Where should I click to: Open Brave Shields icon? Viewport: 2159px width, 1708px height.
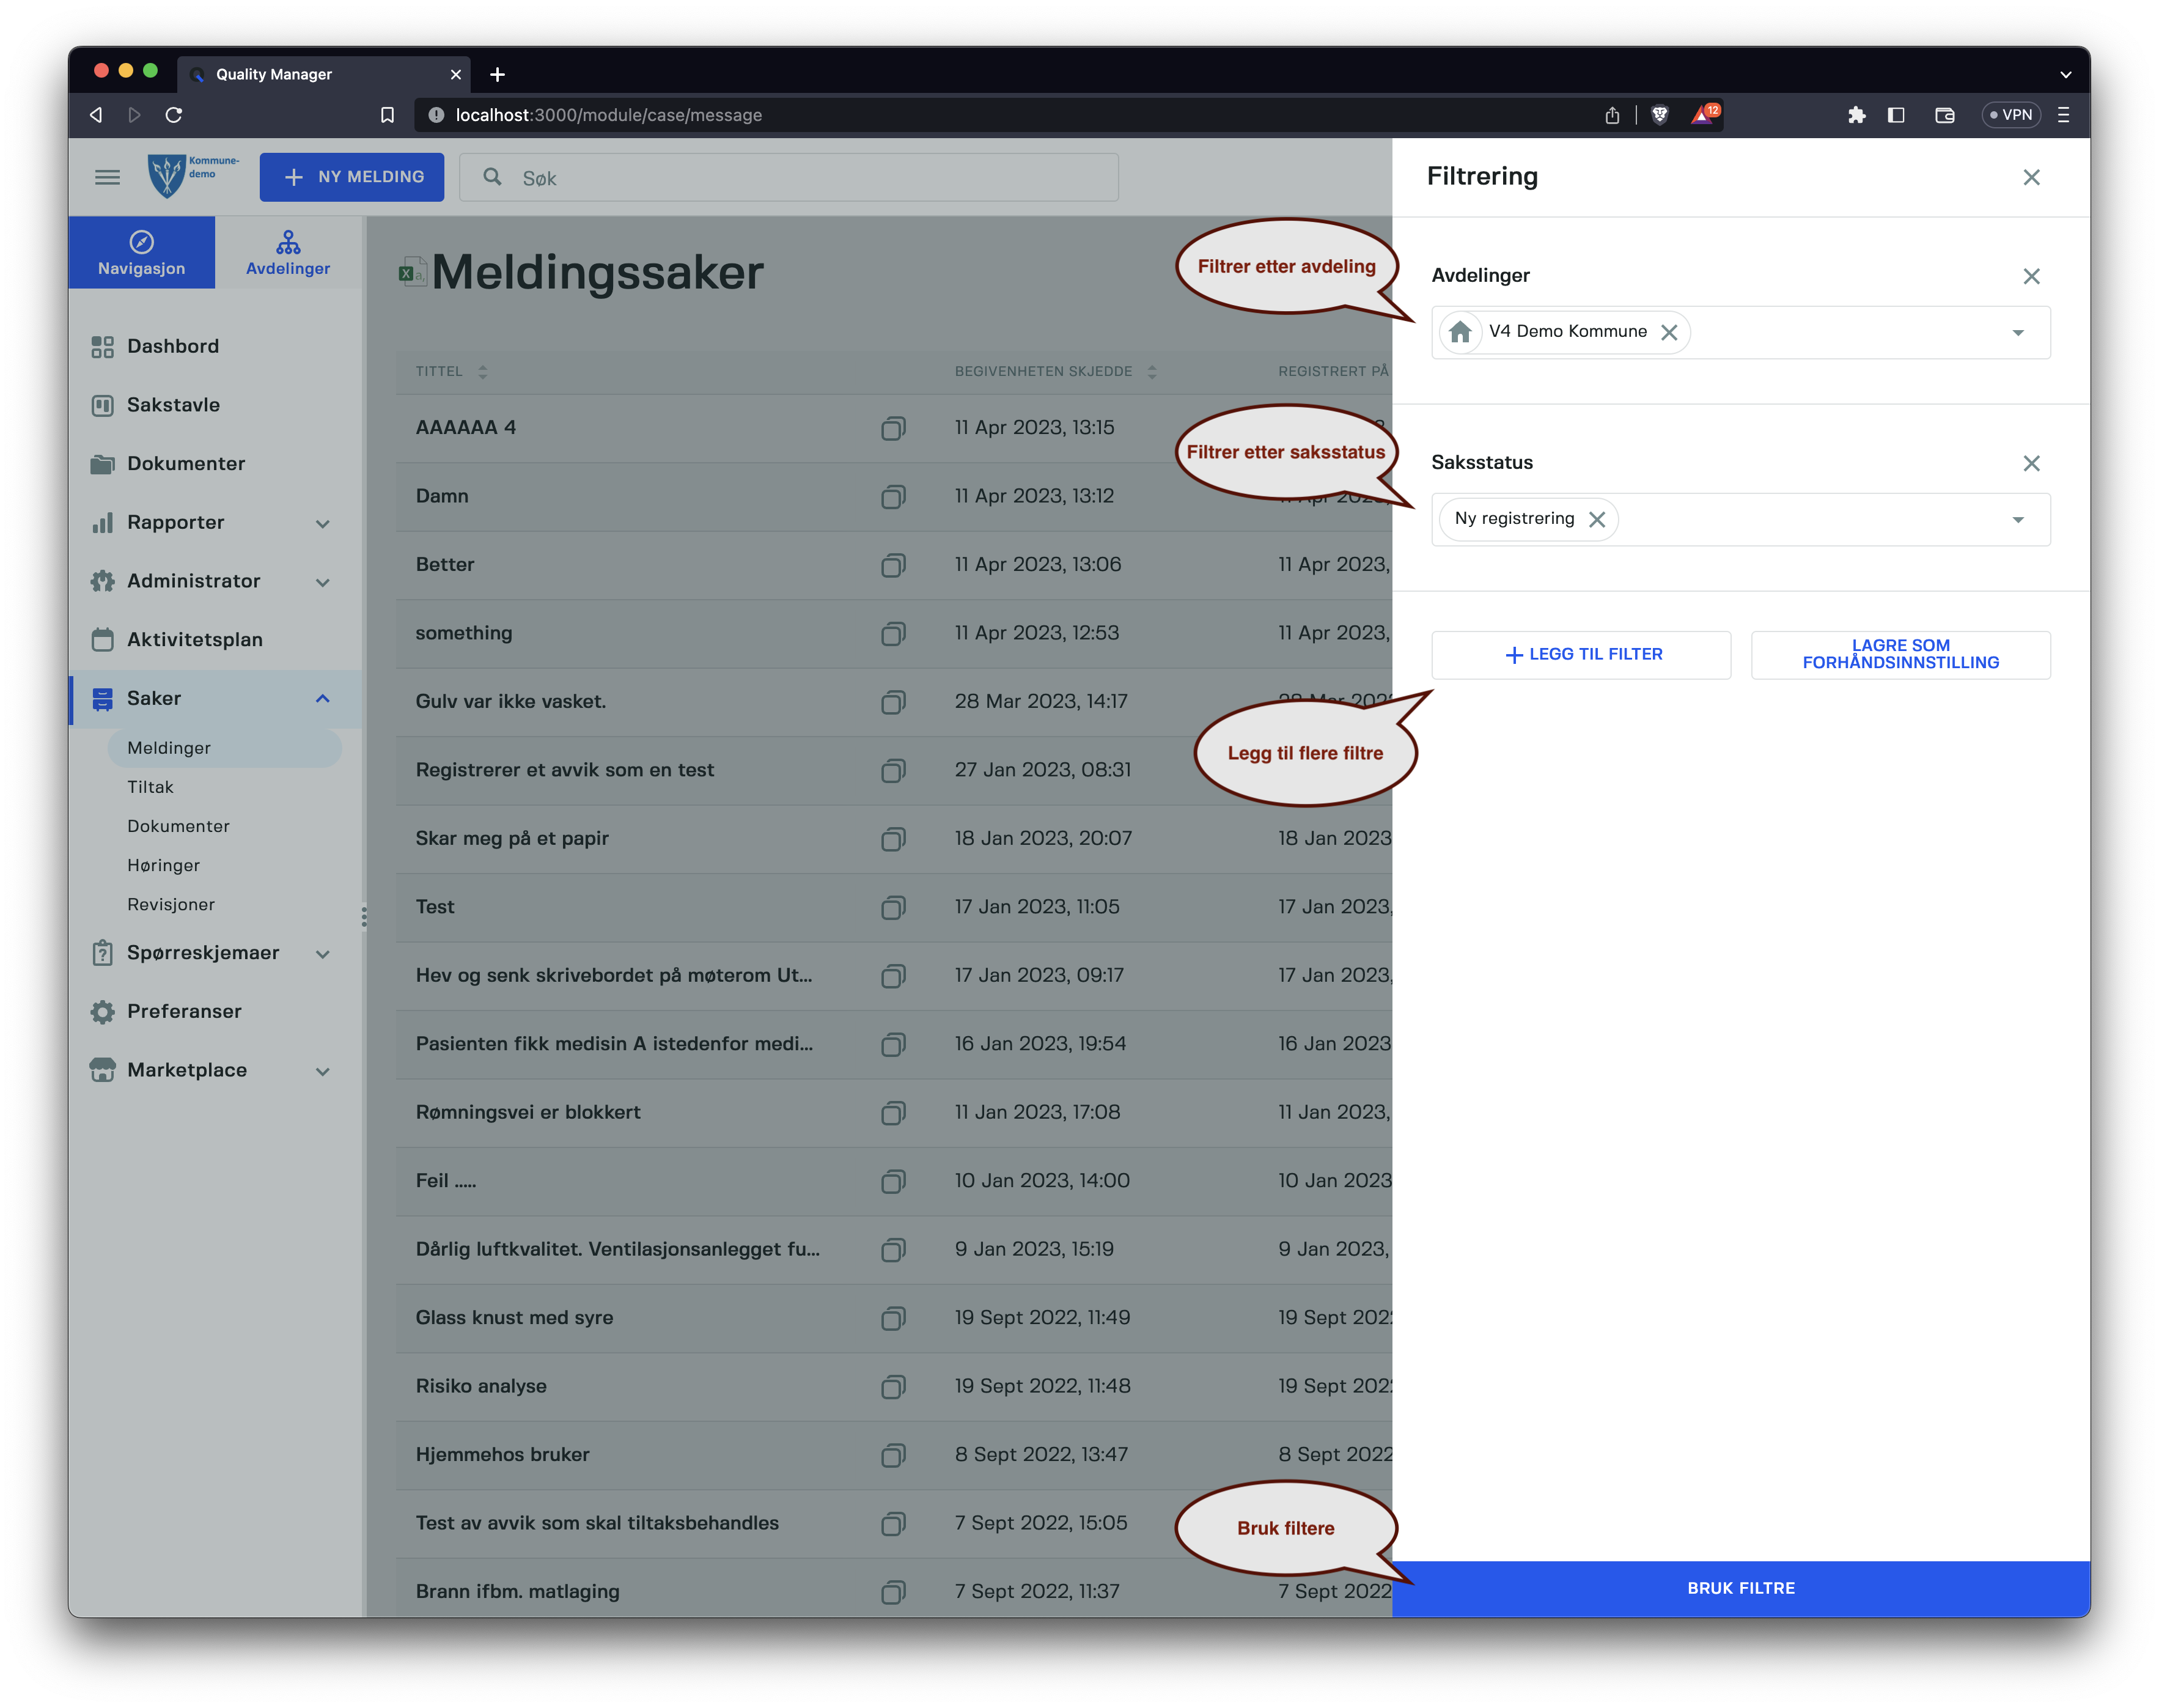(1659, 115)
